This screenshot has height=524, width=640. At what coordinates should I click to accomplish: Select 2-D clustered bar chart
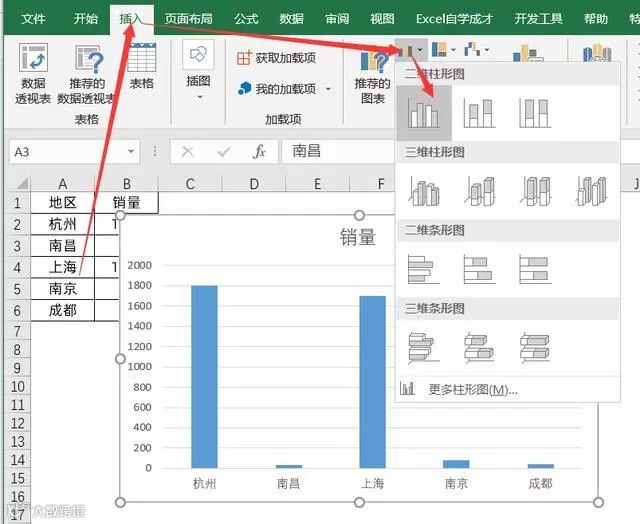[x=424, y=269]
